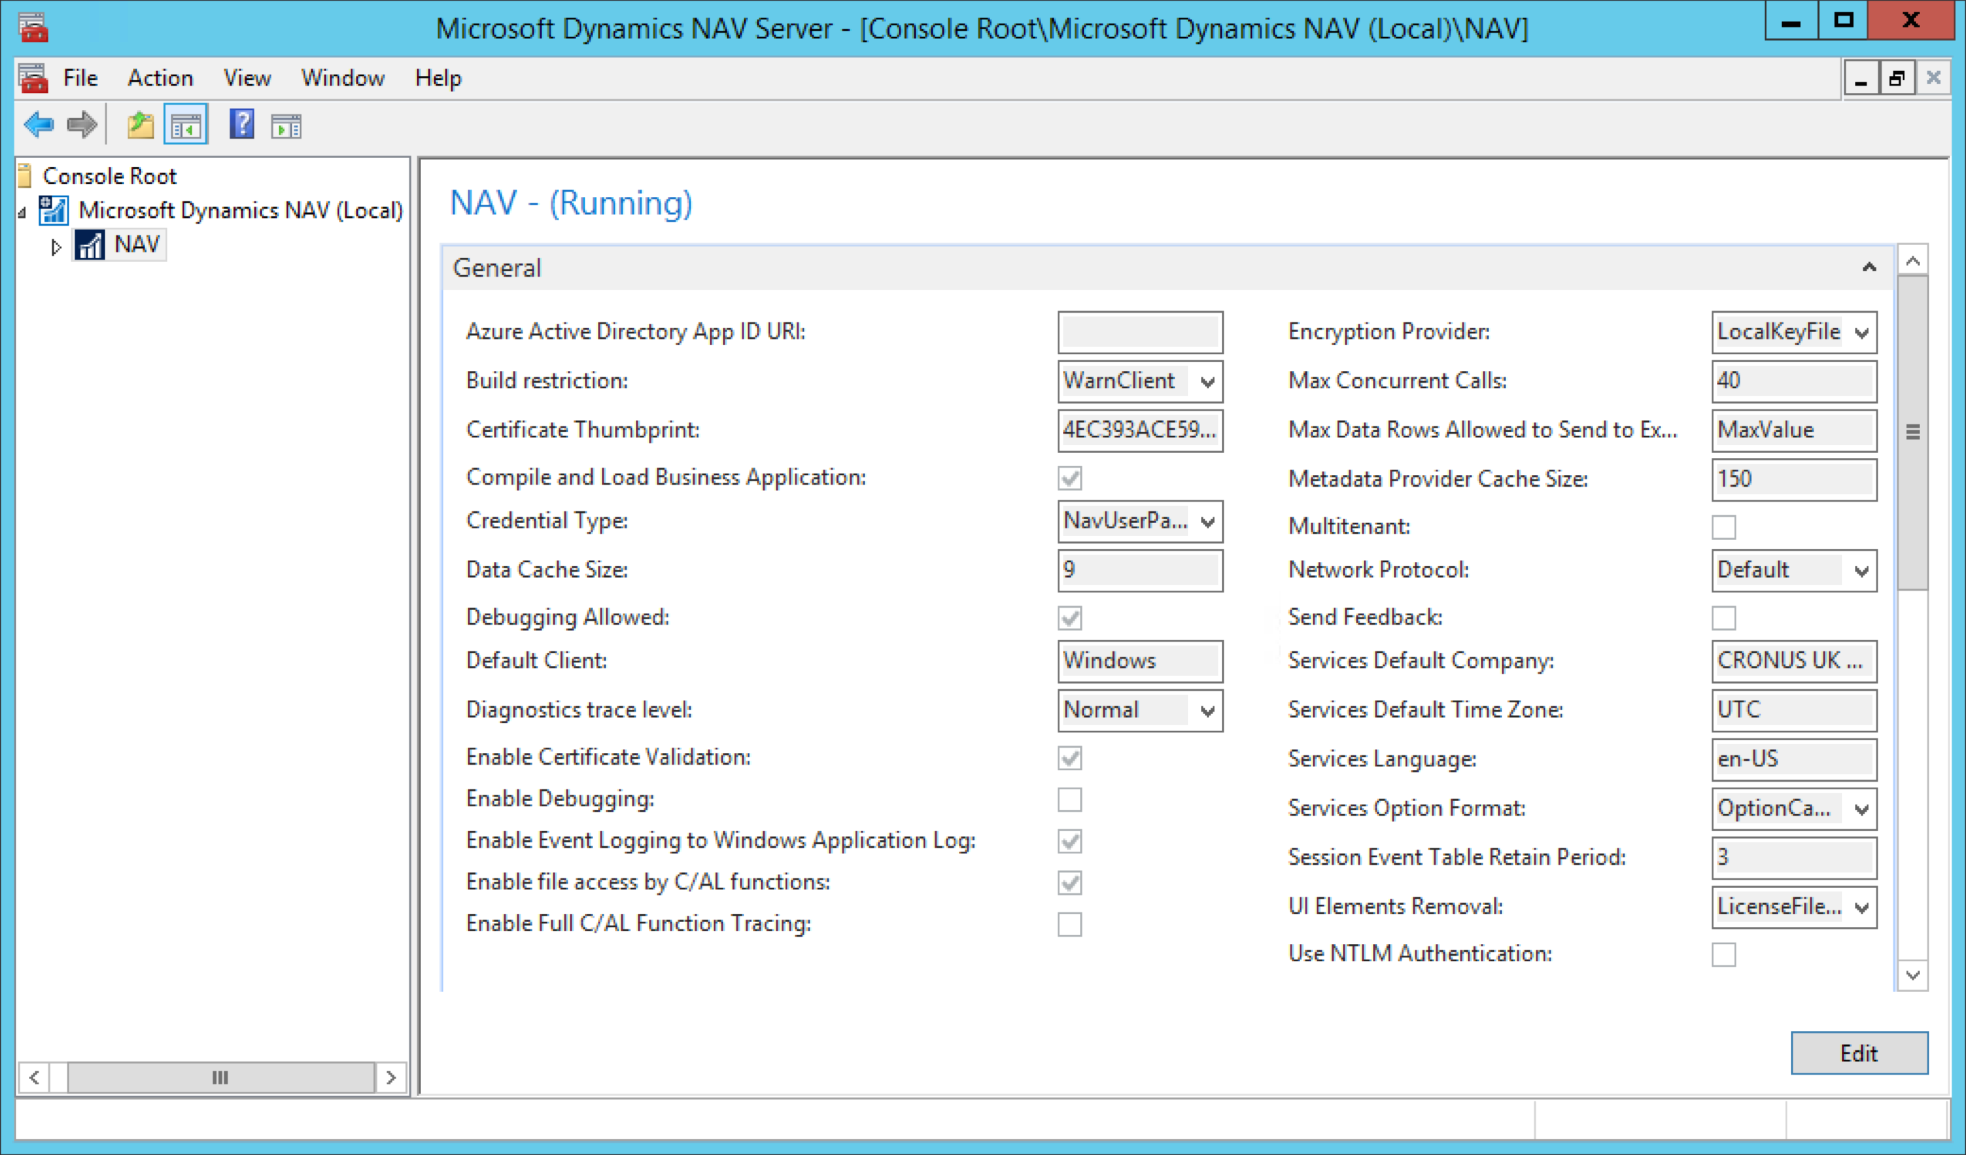Viewport: 1966px width, 1155px height.
Task: Click the Azure Active Directory App ID URI field
Action: coord(1140,332)
